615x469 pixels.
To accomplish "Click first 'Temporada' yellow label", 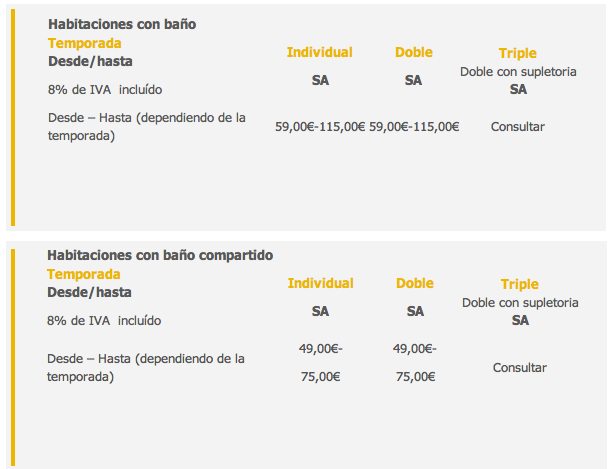I will pos(85,43).
